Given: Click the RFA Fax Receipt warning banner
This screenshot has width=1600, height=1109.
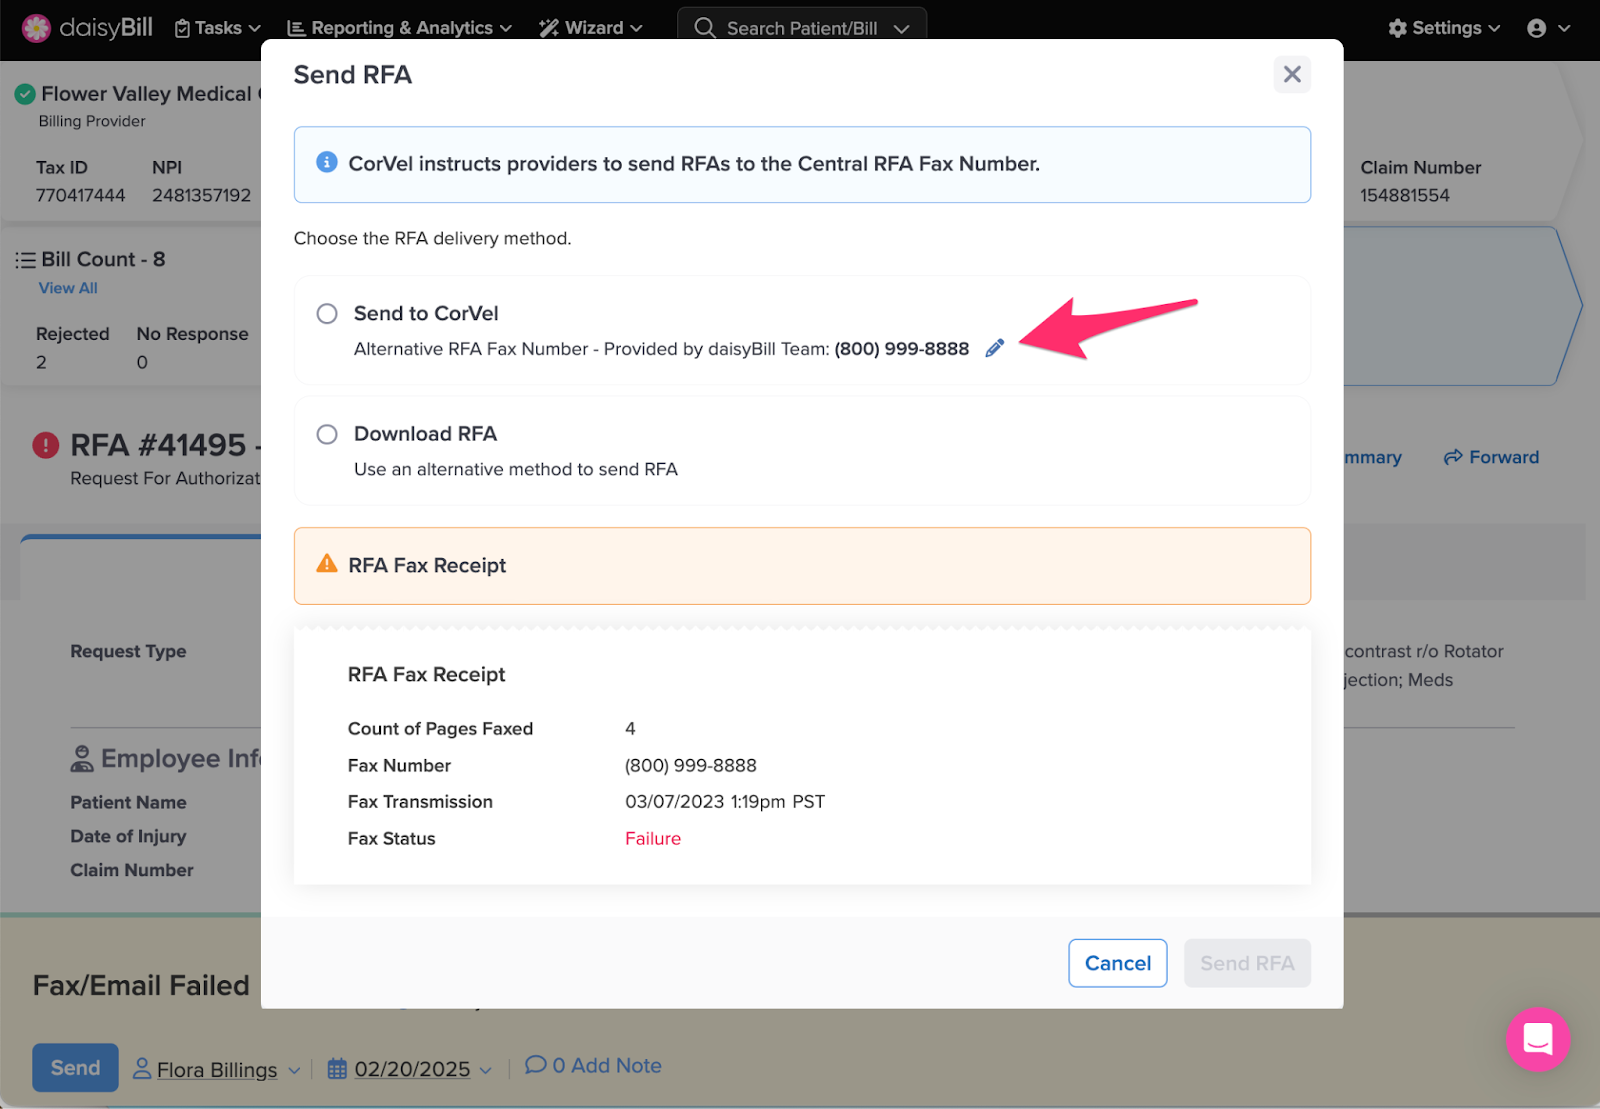Looking at the screenshot, I should coord(802,566).
